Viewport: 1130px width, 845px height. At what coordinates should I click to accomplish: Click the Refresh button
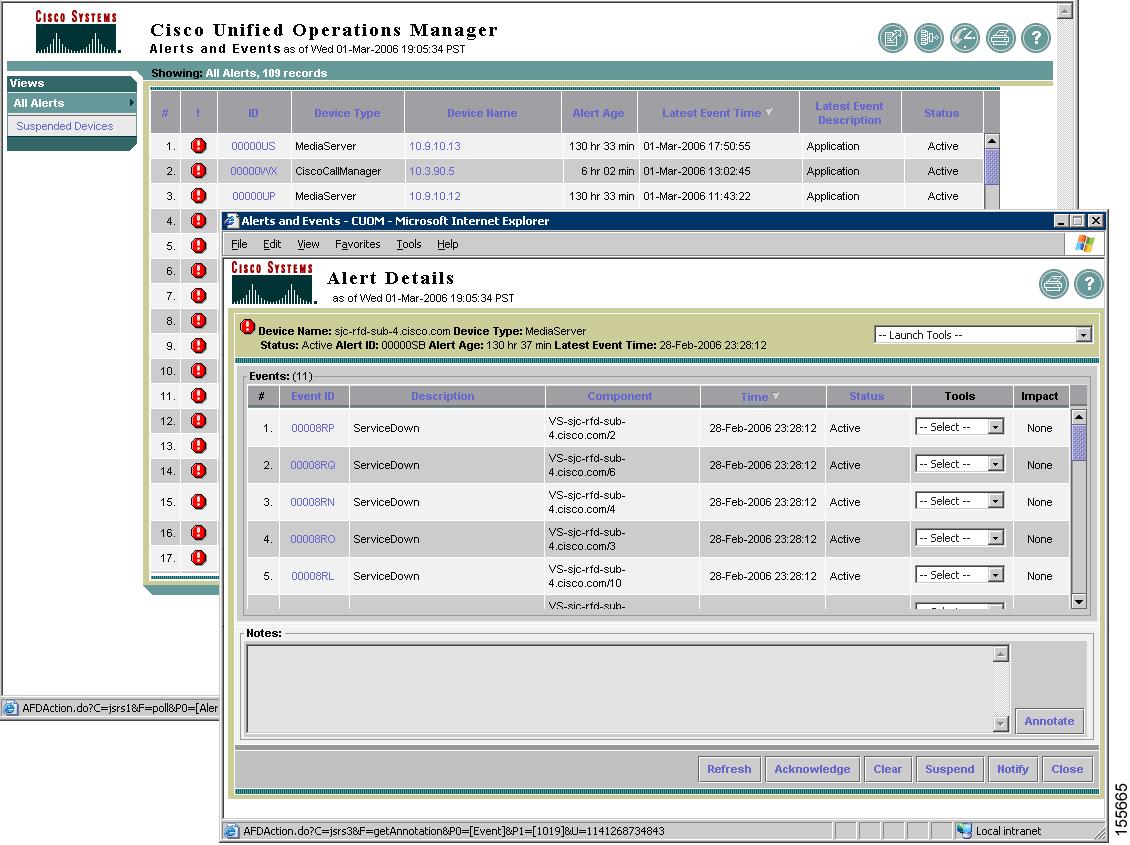729,769
